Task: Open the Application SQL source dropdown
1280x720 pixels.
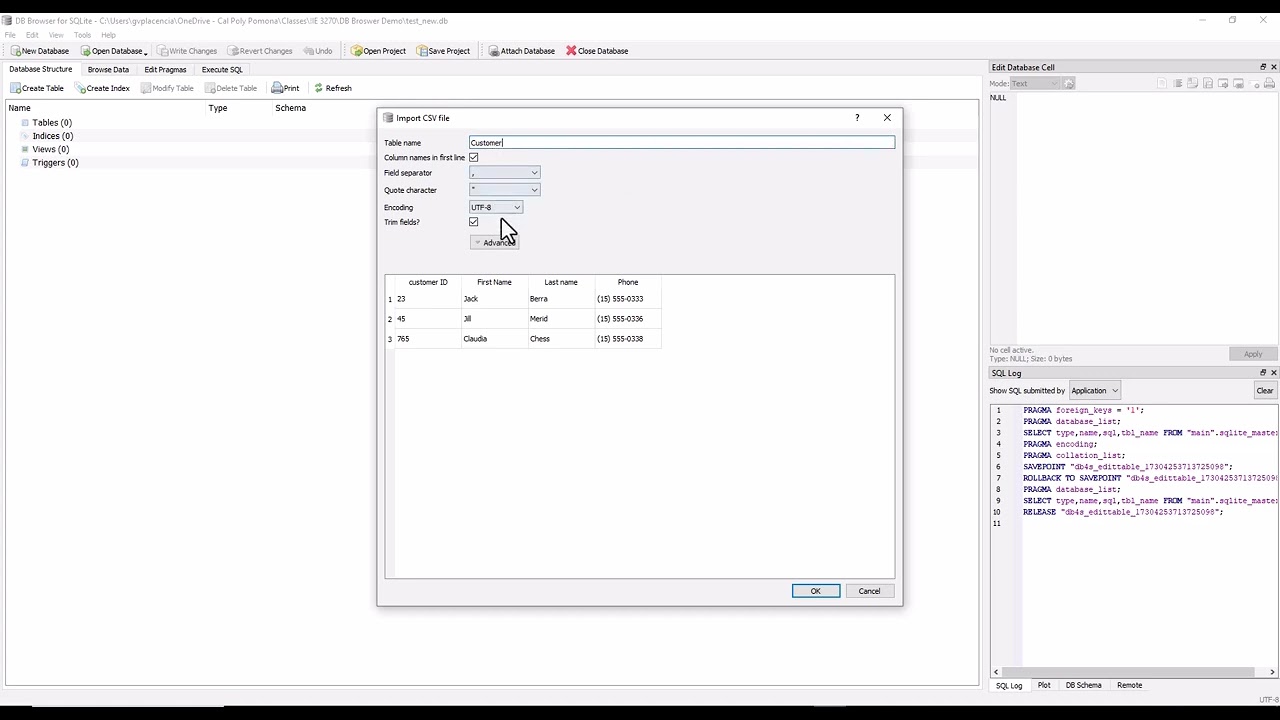Action: (1094, 391)
